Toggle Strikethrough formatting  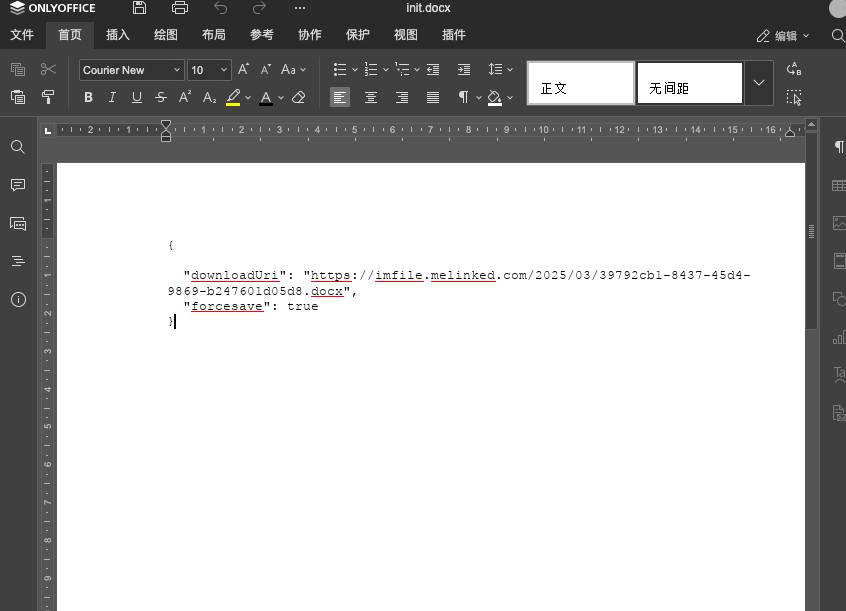[161, 97]
